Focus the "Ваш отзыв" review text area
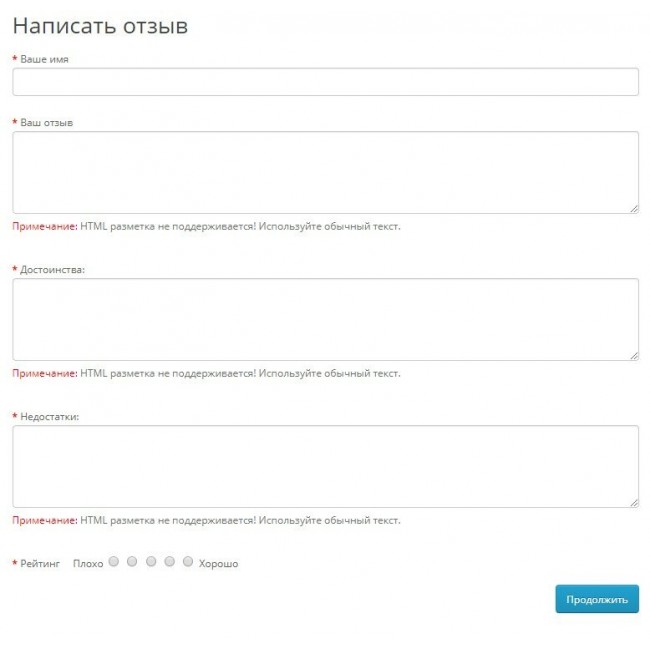Screen dimensions: 650x650 [325, 172]
